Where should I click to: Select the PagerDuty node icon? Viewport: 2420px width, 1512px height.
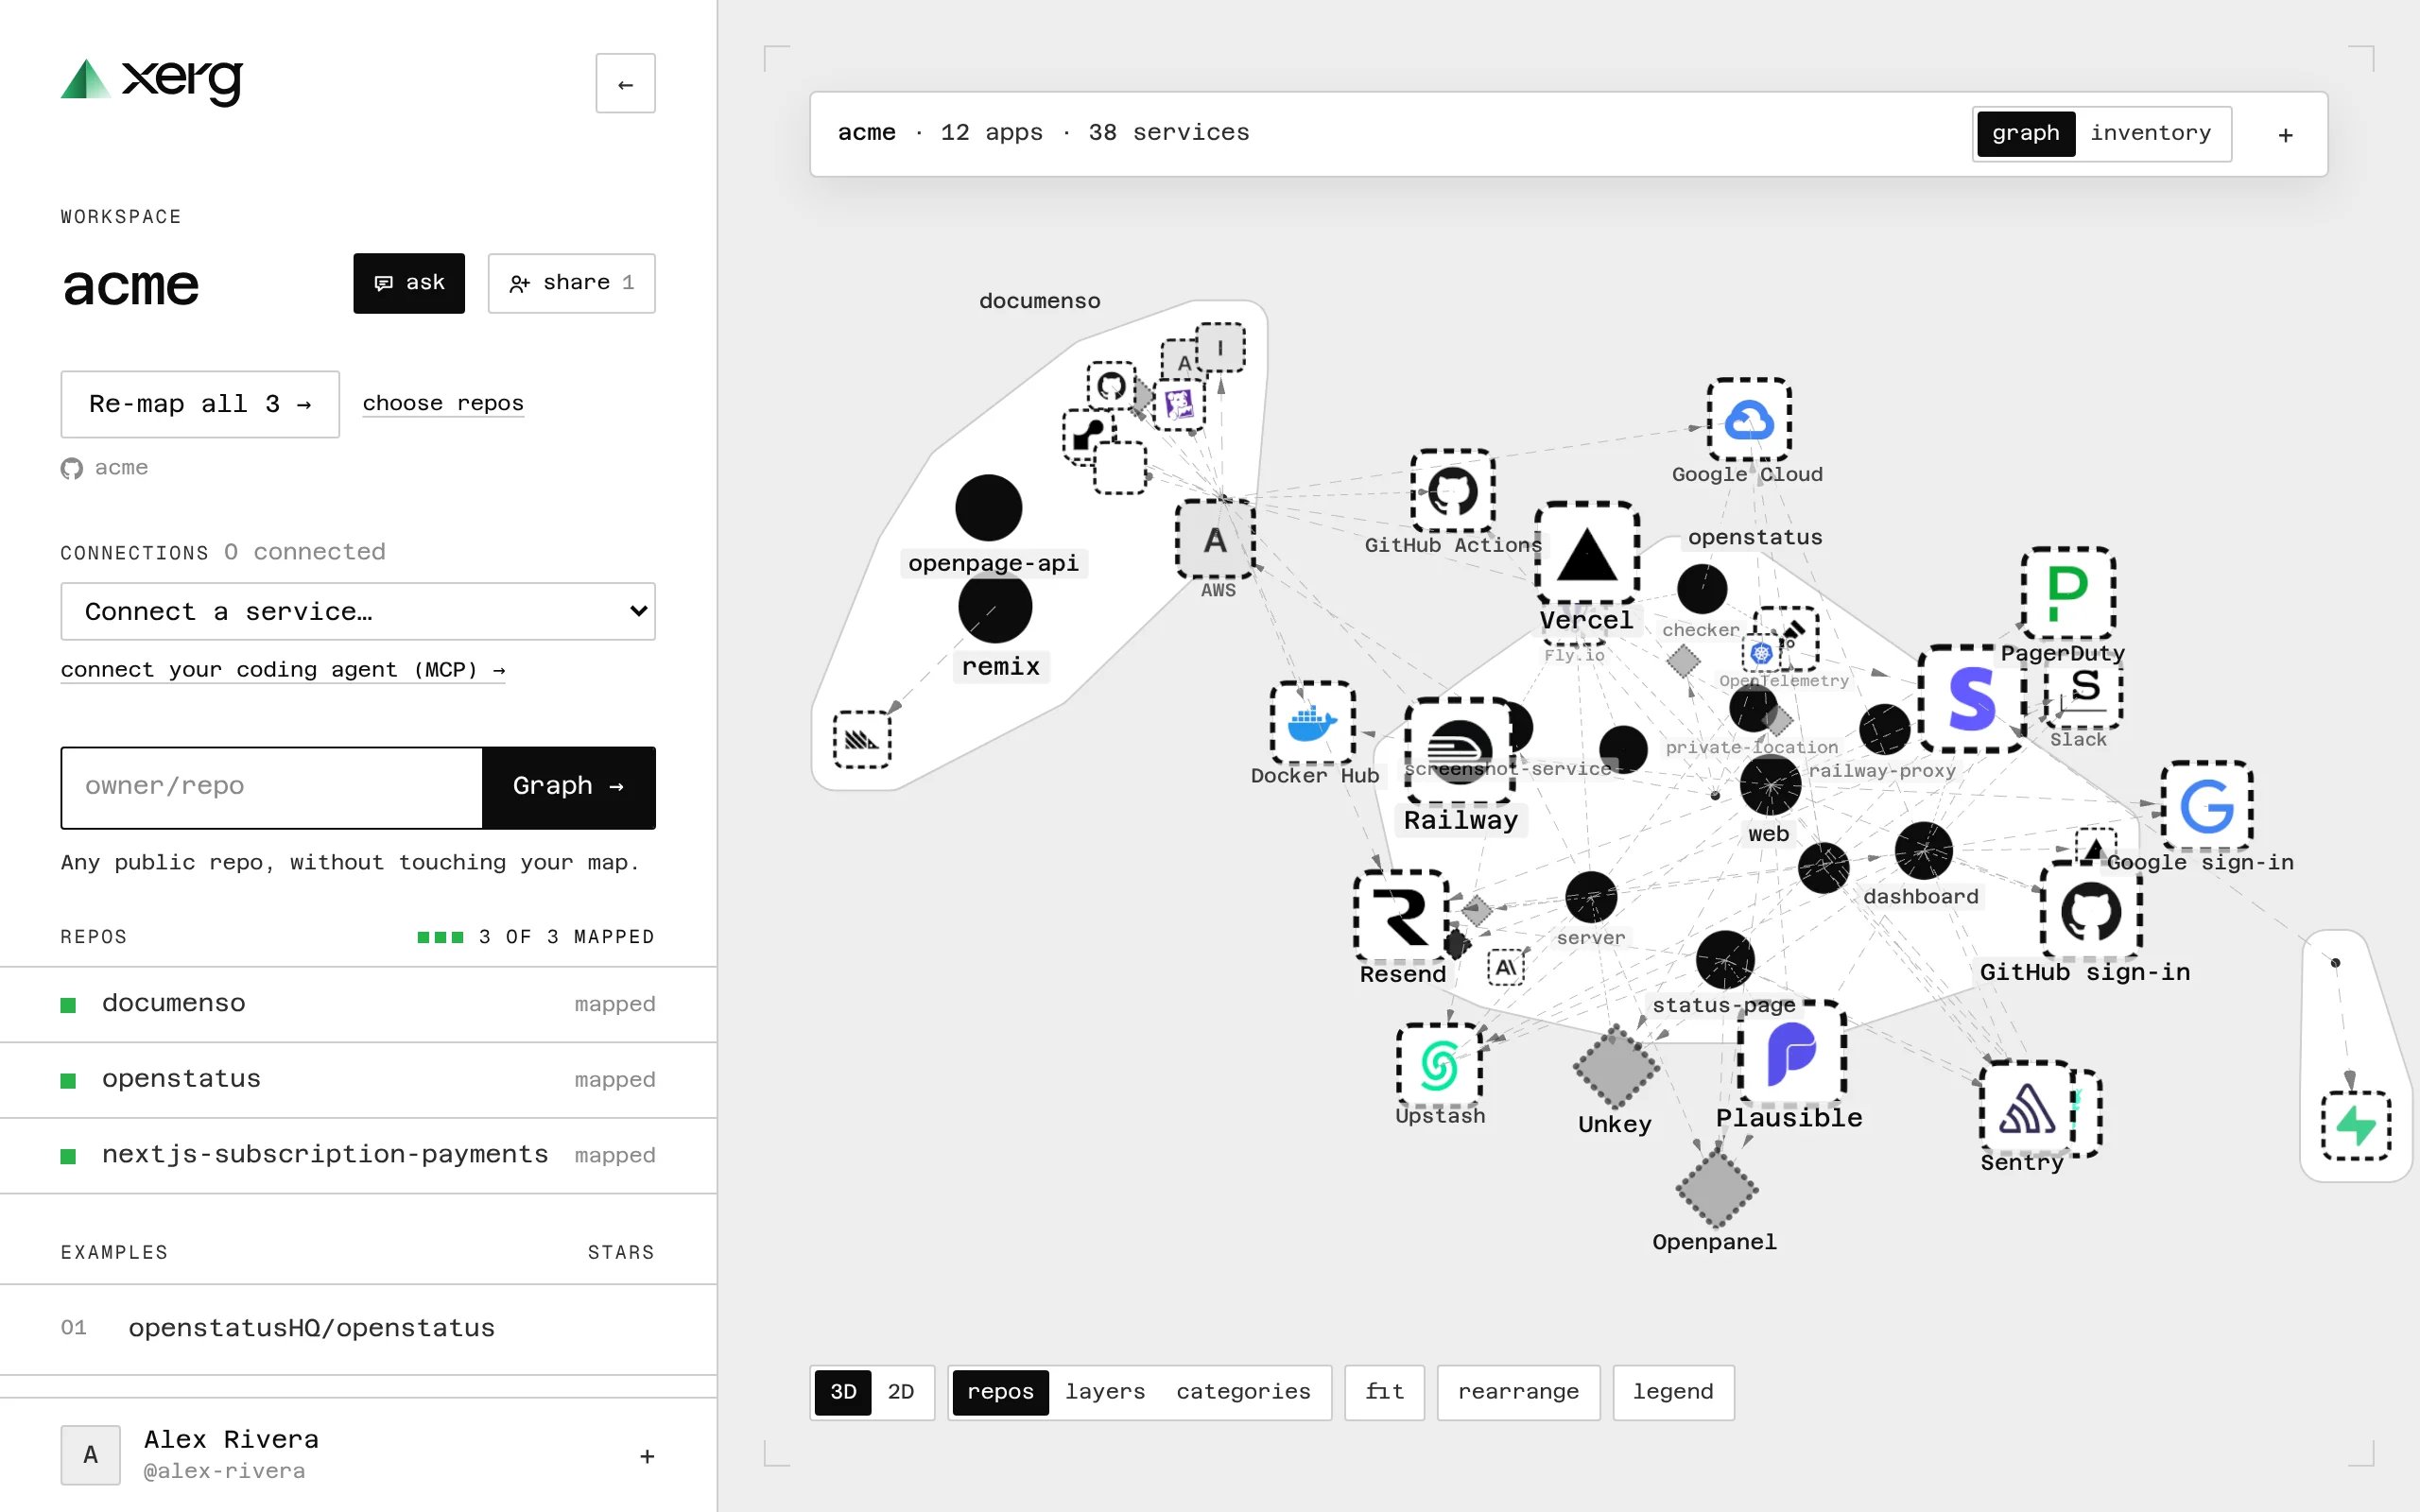(2067, 593)
